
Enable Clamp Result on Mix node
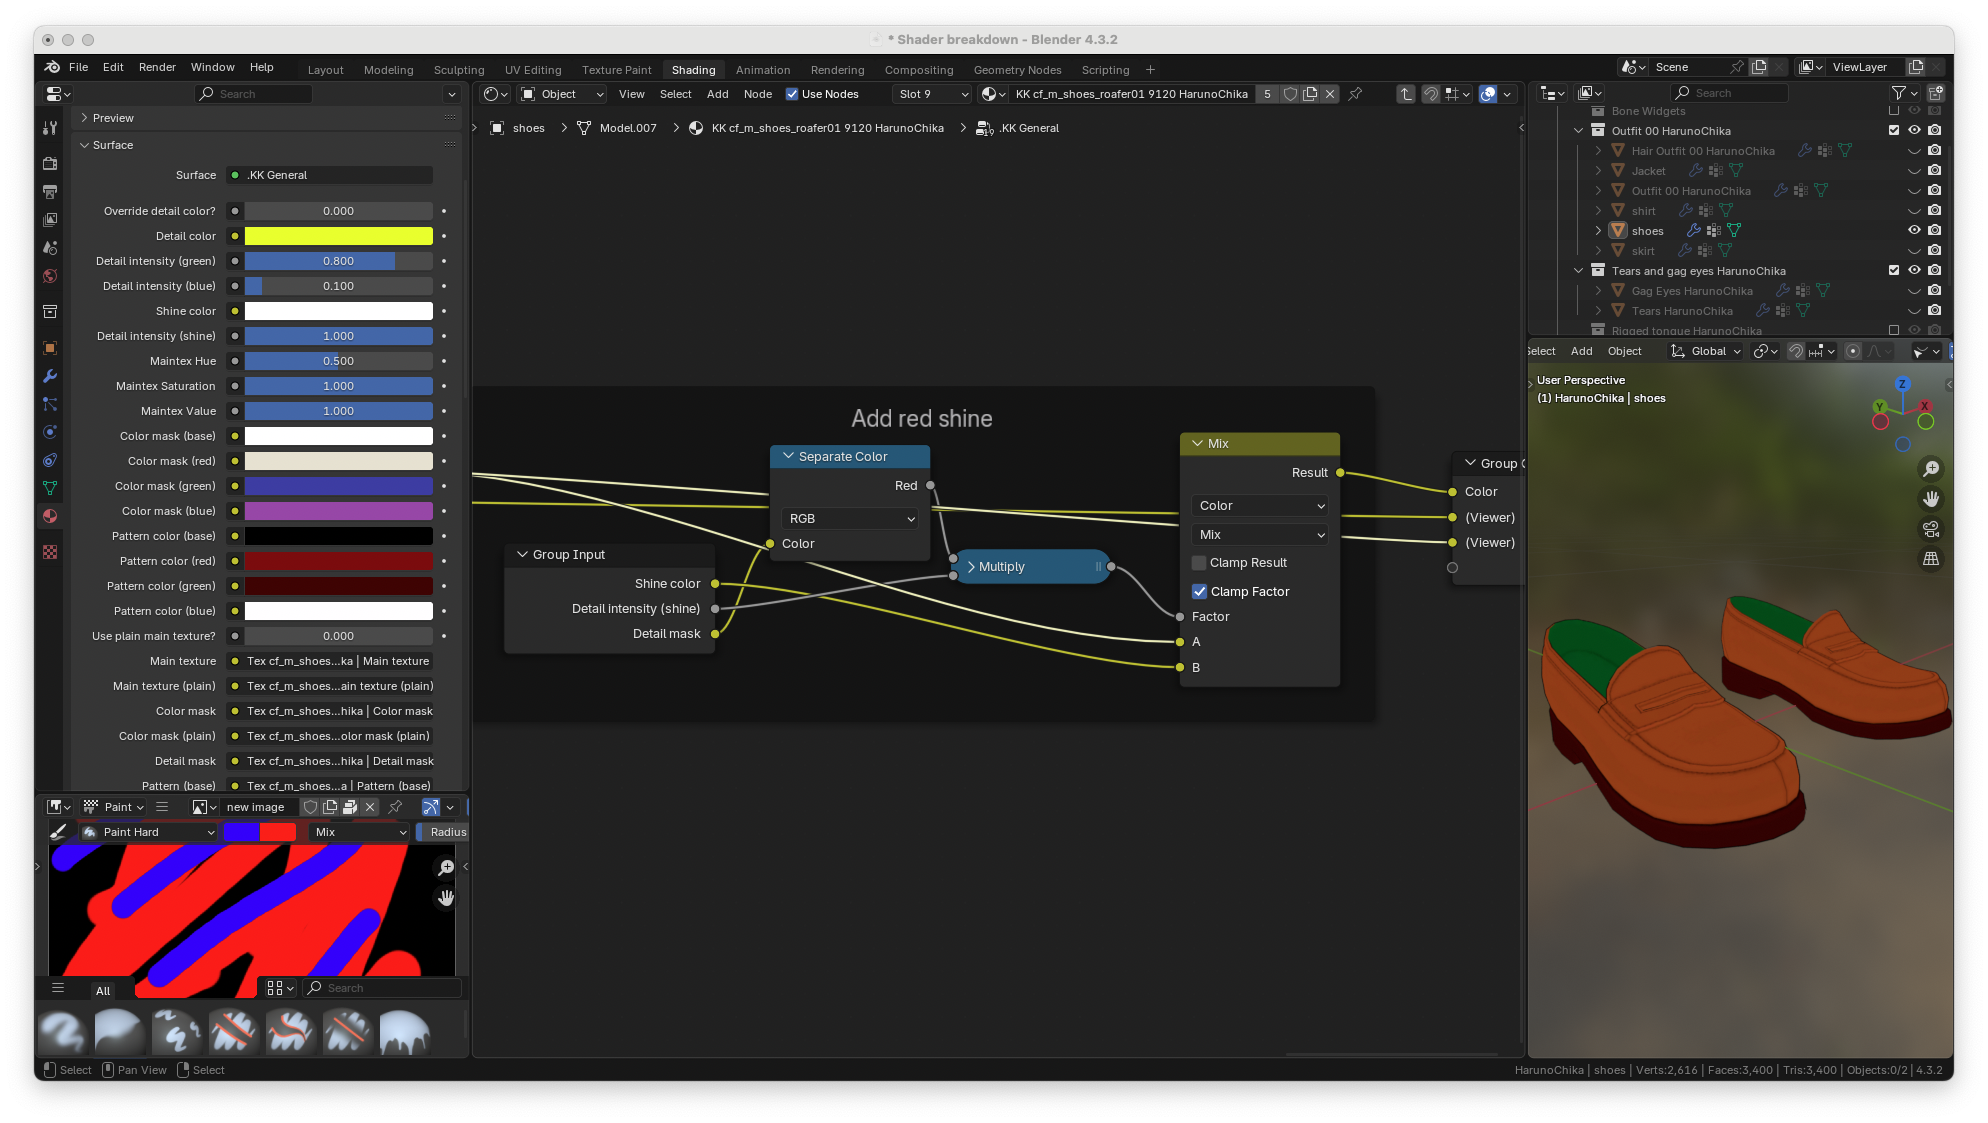[1199, 563]
